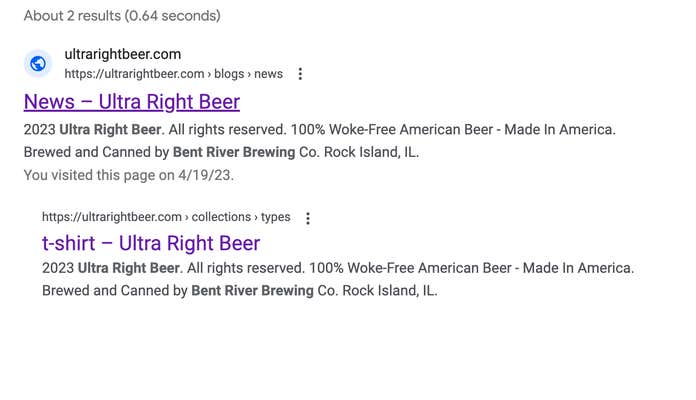This screenshot has height=400, width=696.
Task: Open the three-dot menu beside the news URL
Action: click(301, 74)
